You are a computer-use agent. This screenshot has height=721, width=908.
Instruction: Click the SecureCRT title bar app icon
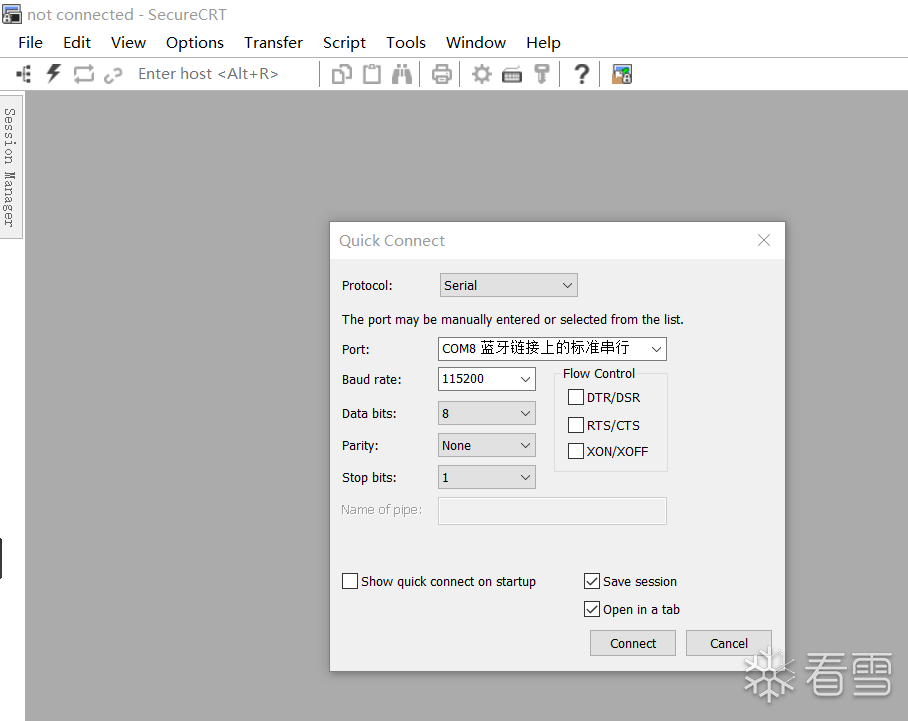(12, 14)
